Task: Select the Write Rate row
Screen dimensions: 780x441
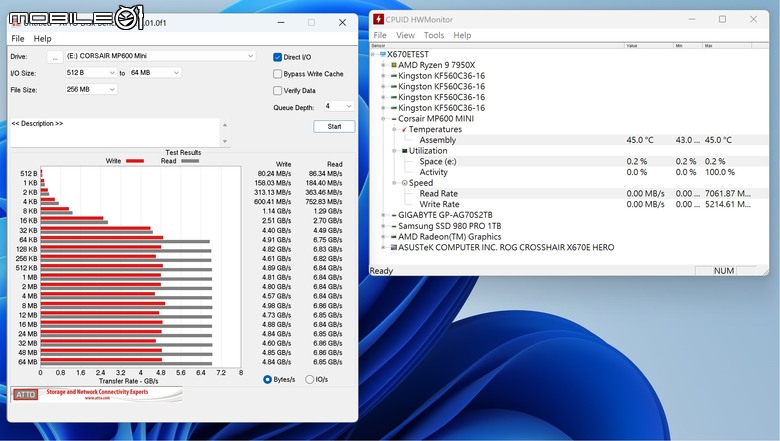Action: tap(569, 204)
